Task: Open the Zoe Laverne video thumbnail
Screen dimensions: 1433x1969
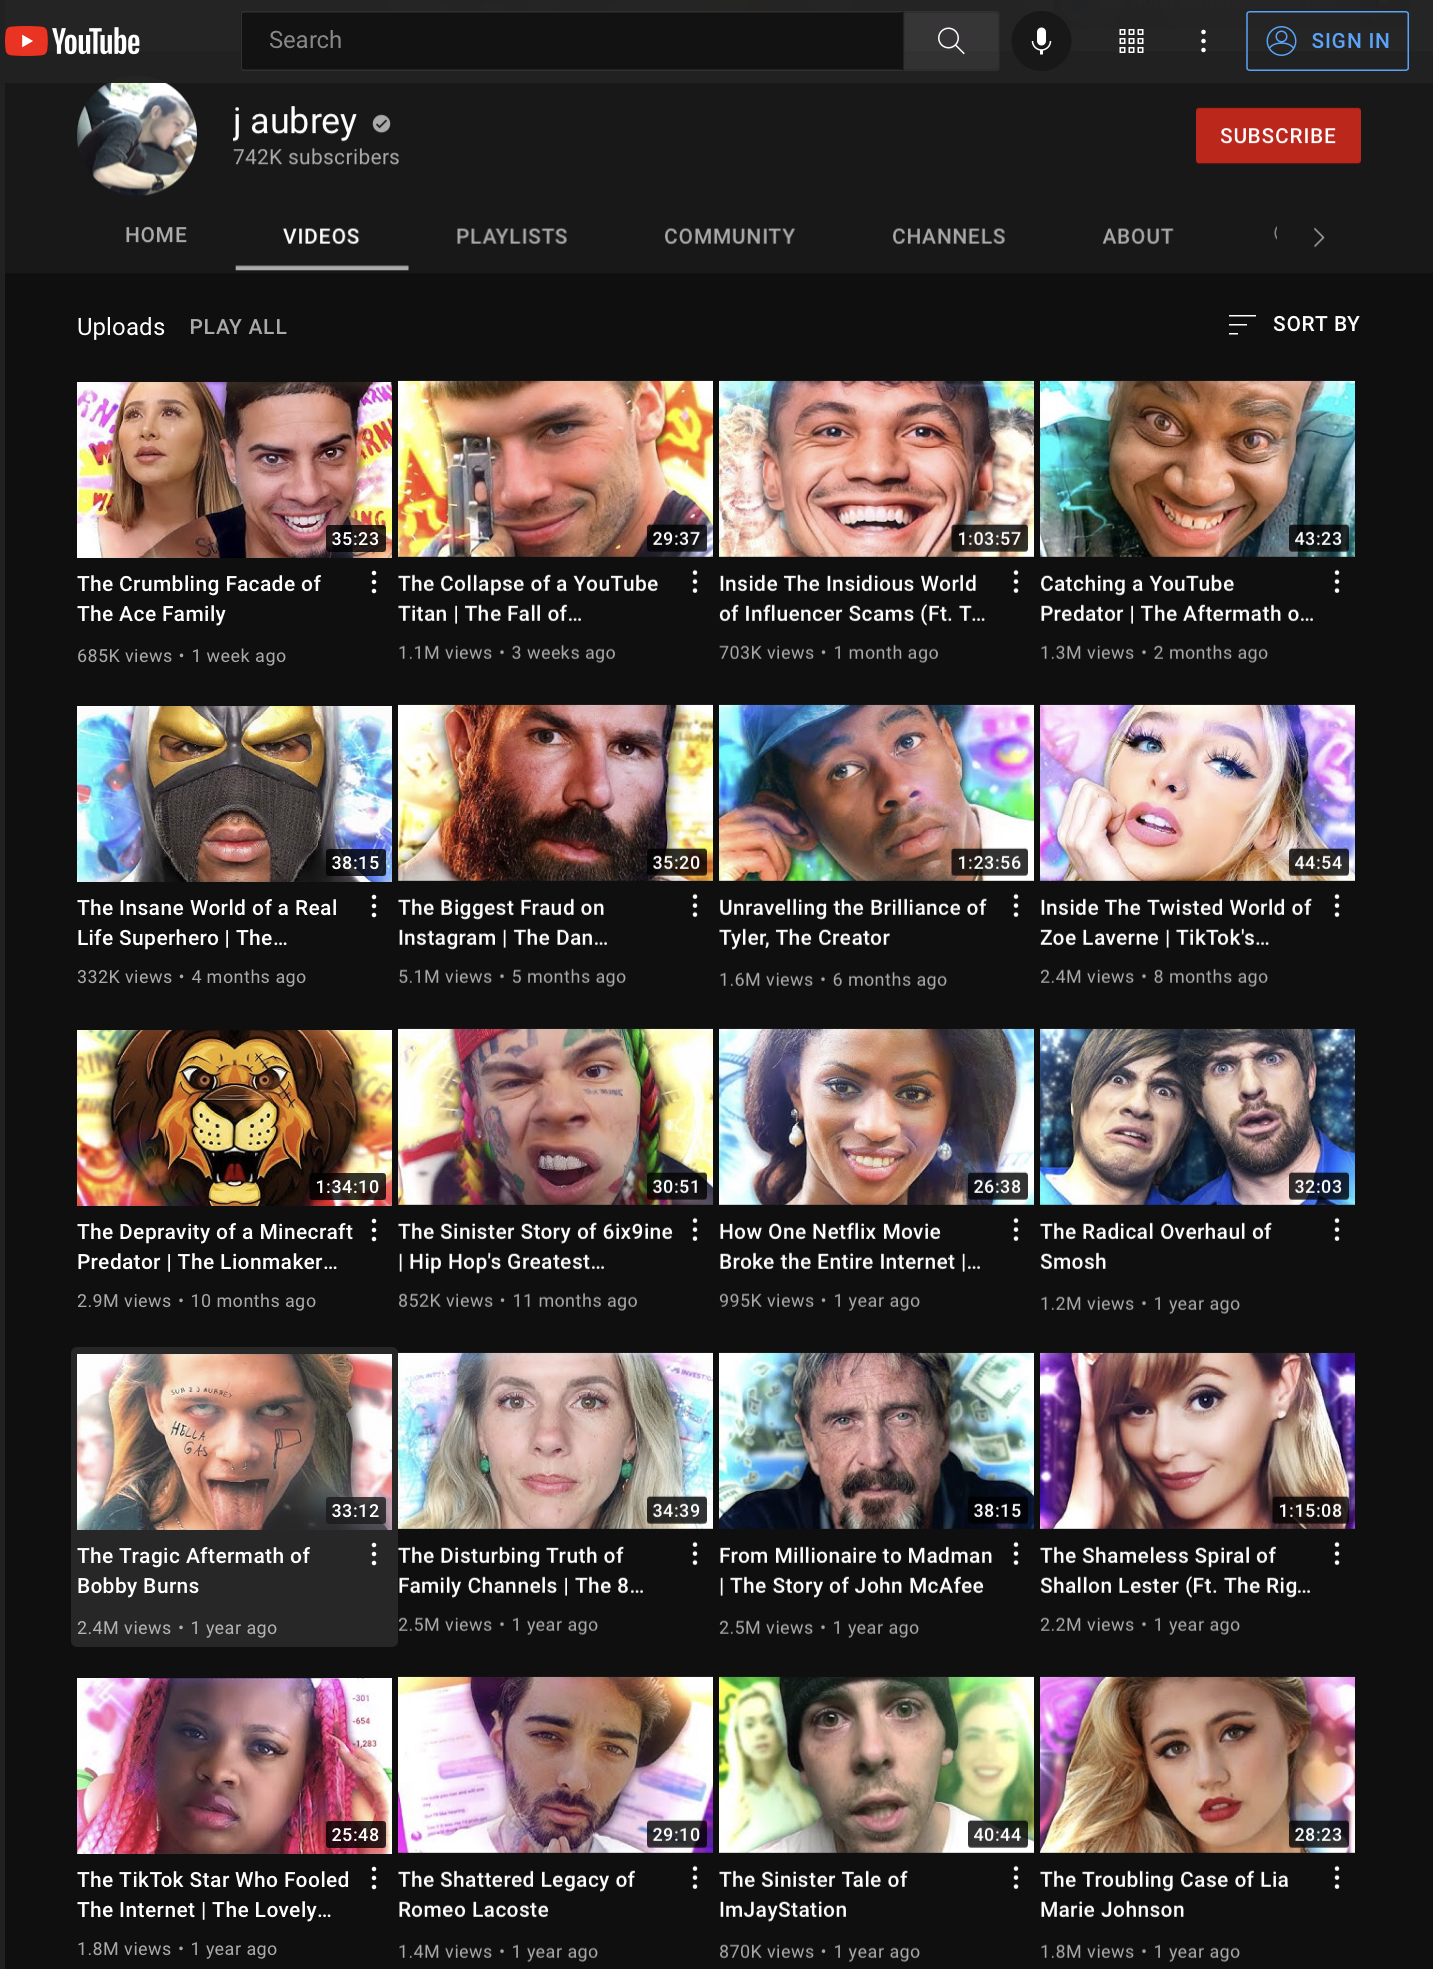Action: (1197, 793)
